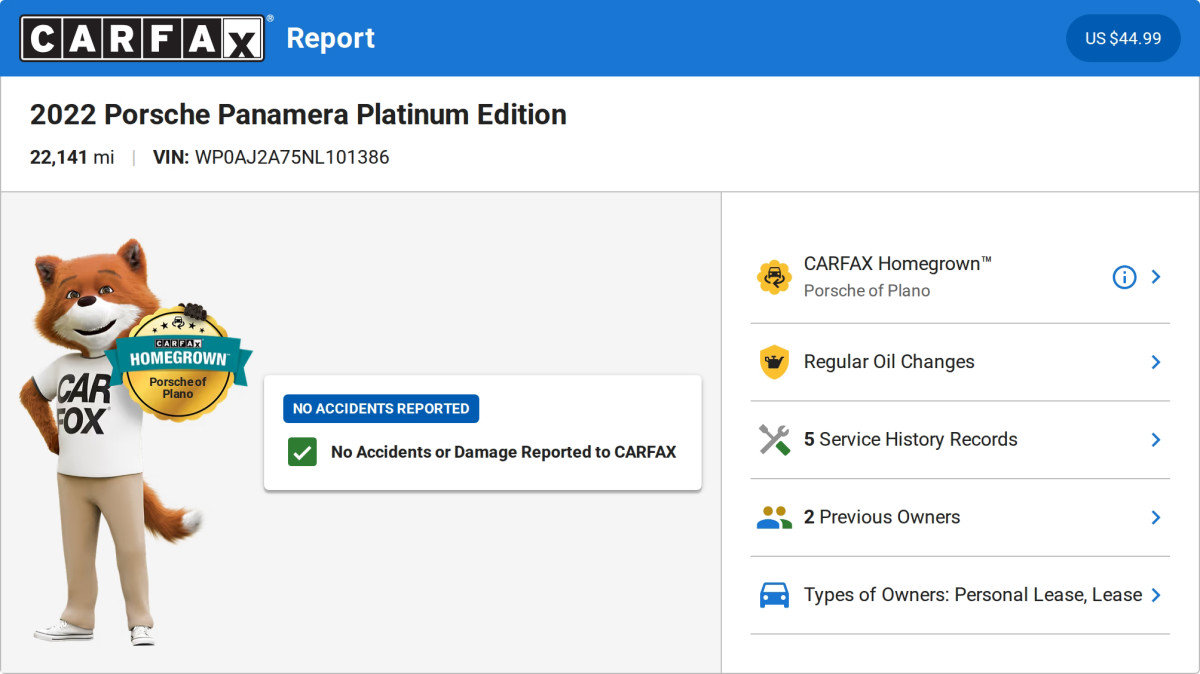The width and height of the screenshot is (1200, 674).
Task: Click the Homegrown flower car icon
Action: [774, 277]
